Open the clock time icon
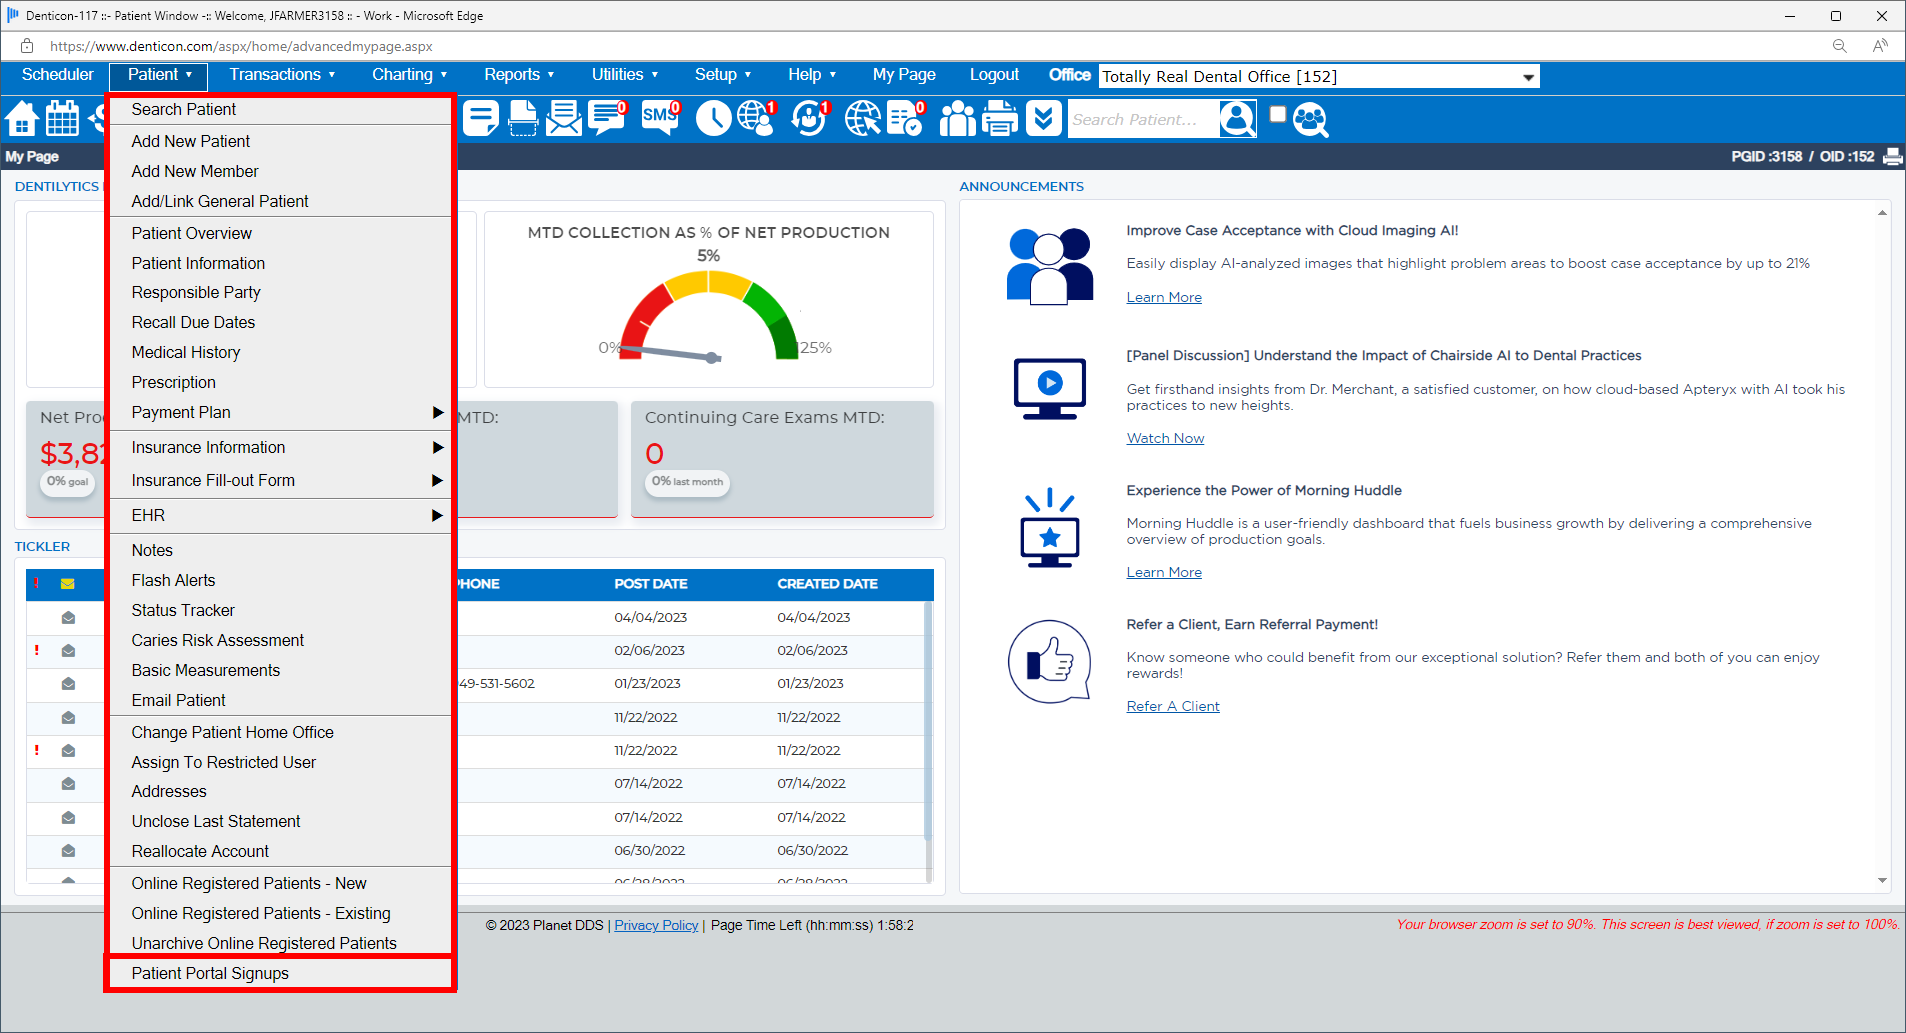Image resolution: width=1906 pixels, height=1033 pixels. click(x=713, y=119)
